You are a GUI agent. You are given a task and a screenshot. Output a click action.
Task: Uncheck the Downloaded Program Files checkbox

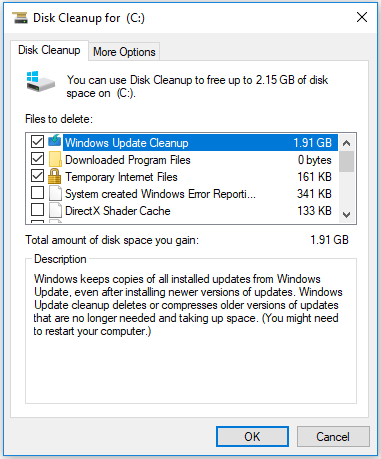[x=37, y=159]
